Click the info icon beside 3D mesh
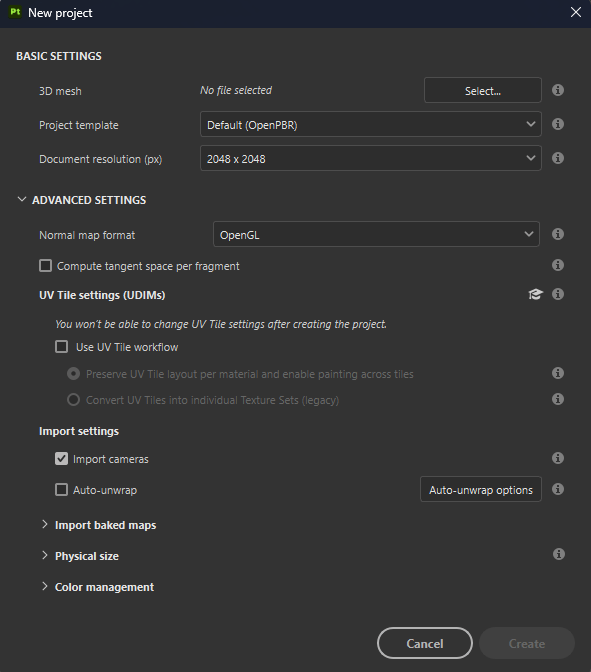 pos(558,90)
